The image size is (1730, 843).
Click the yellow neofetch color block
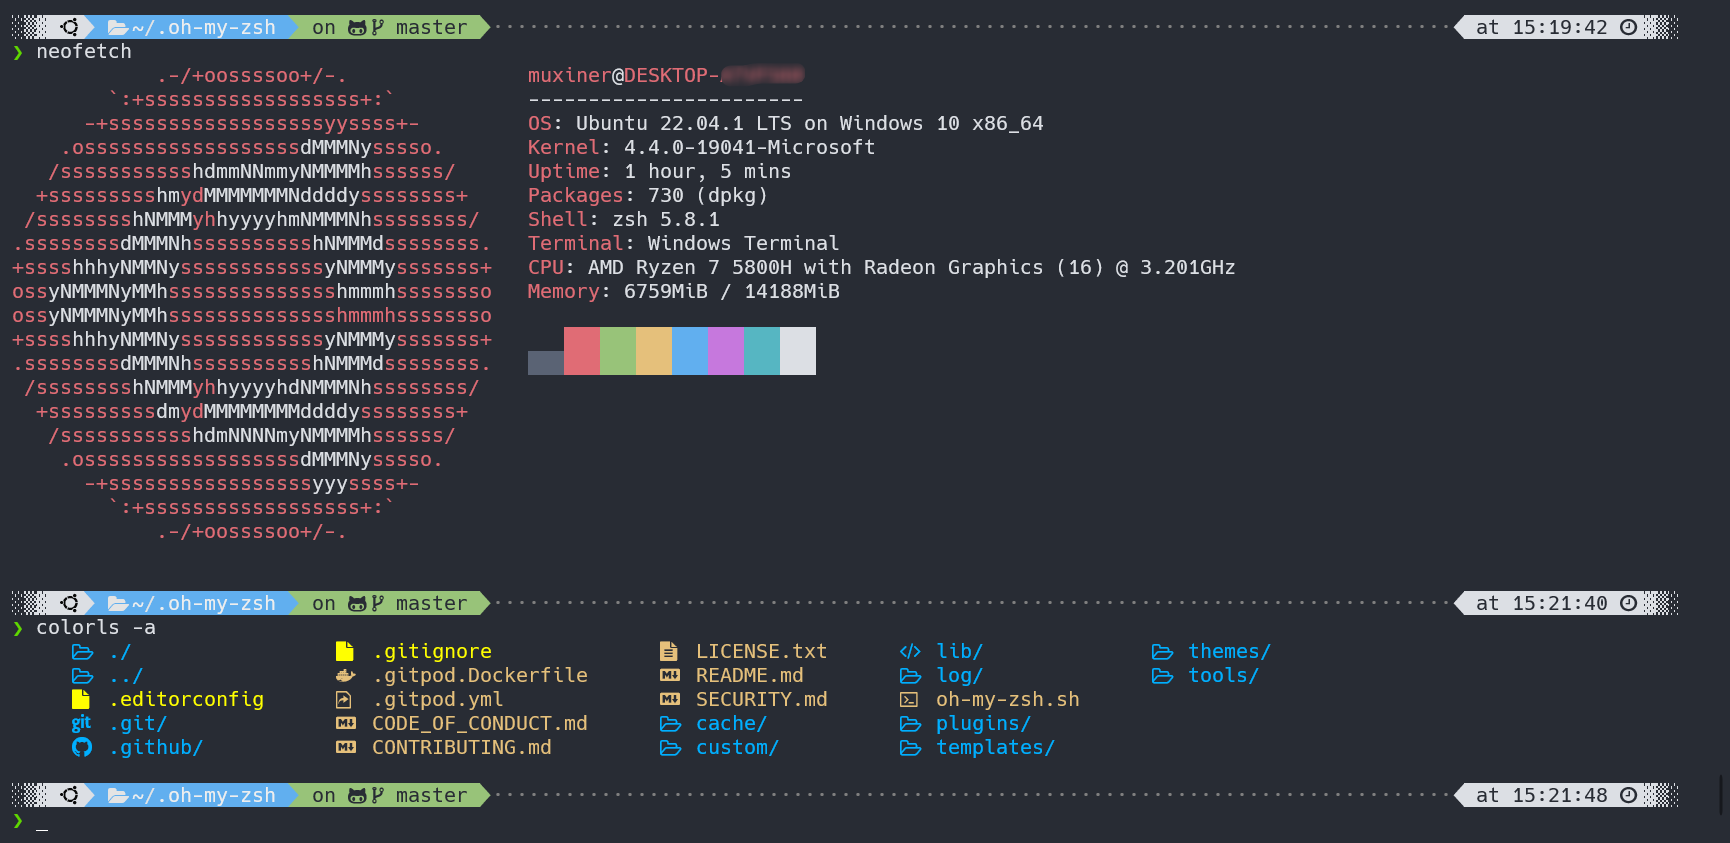pyautogui.click(x=654, y=351)
